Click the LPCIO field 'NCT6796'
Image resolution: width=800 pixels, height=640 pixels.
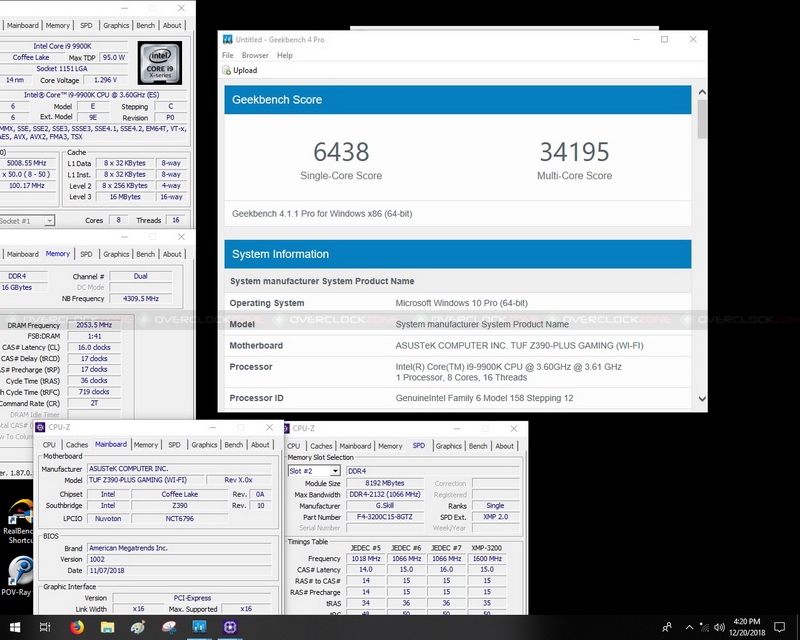(x=180, y=519)
